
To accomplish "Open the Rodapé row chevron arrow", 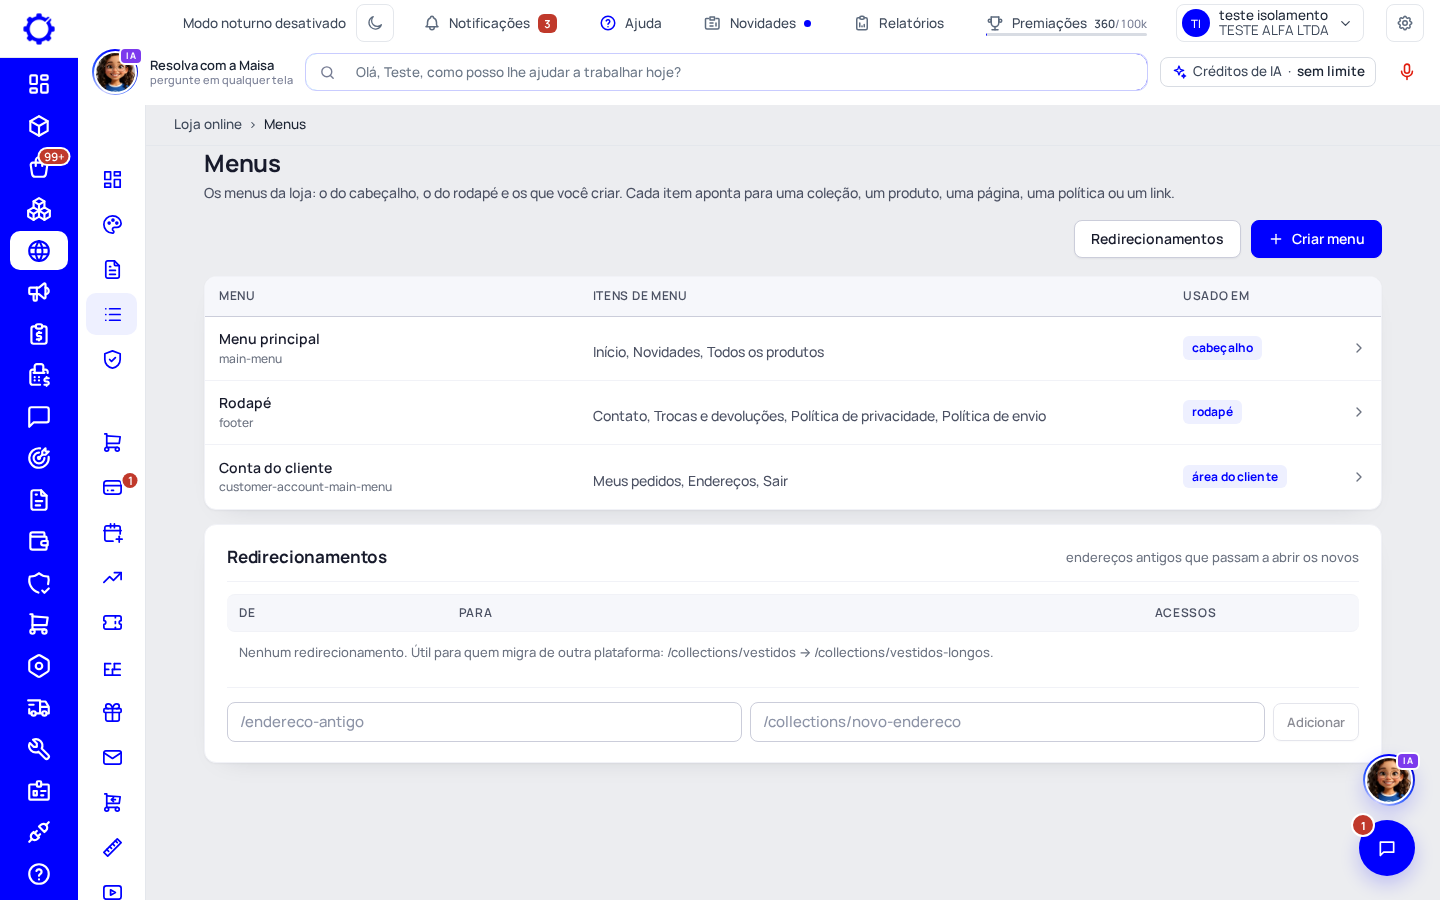I will coord(1358,412).
